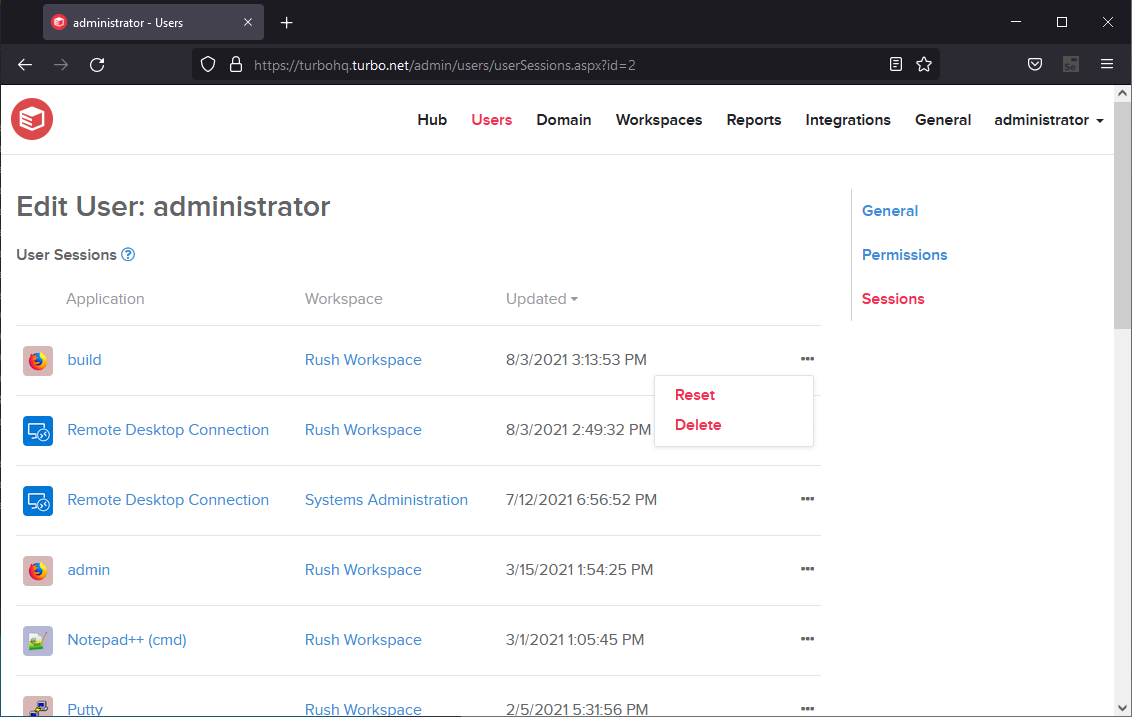Open Pocket save icon in toolbar

(x=1035, y=64)
